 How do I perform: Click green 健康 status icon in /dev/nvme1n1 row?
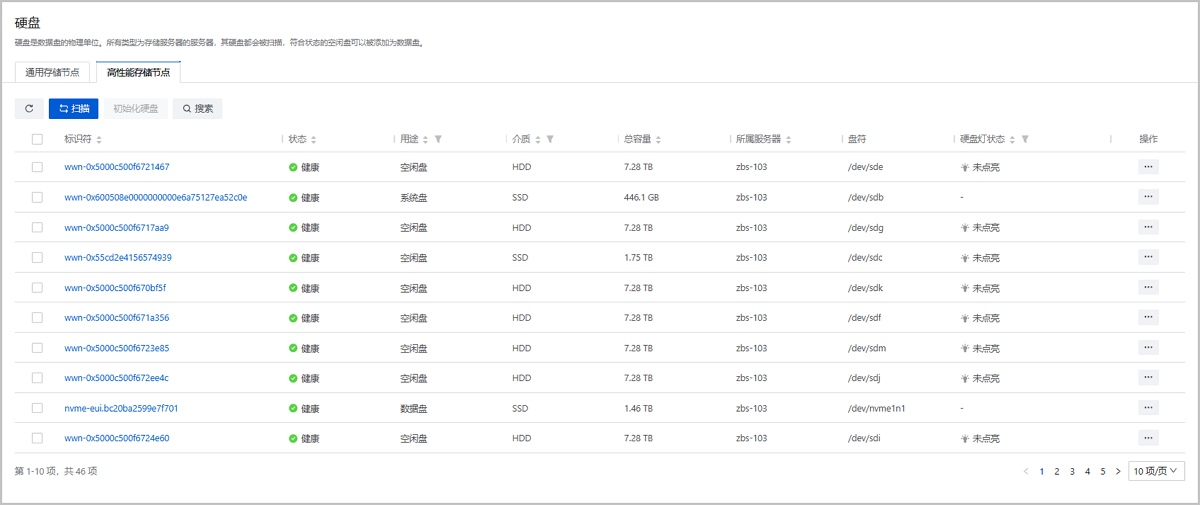point(293,408)
